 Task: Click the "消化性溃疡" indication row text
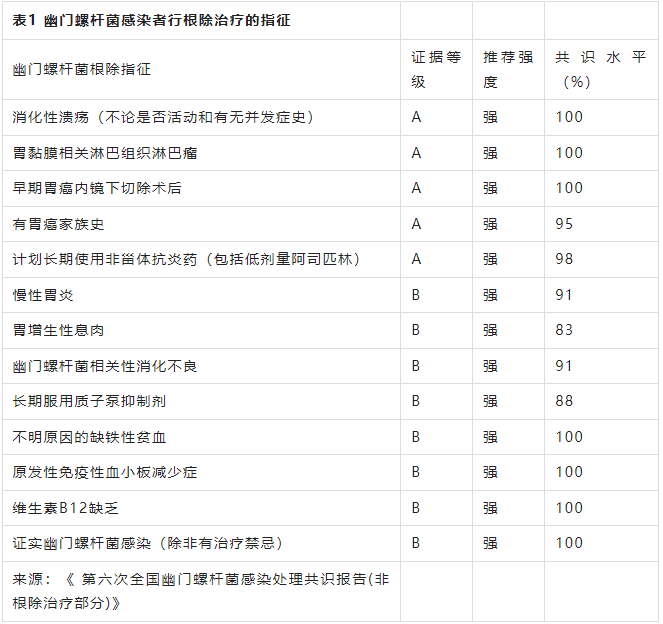tap(163, 117)
